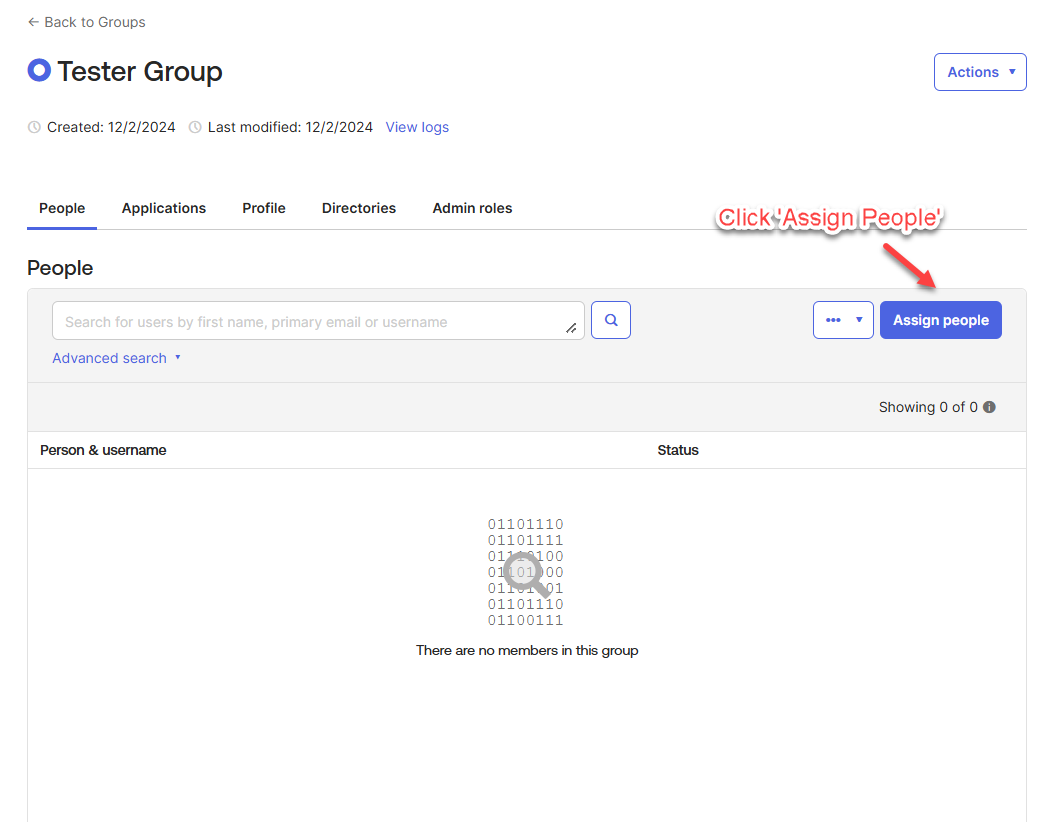Click the resize handle in the search box
This screenshot has width=1064, height=822.
(x=571, y=328)
